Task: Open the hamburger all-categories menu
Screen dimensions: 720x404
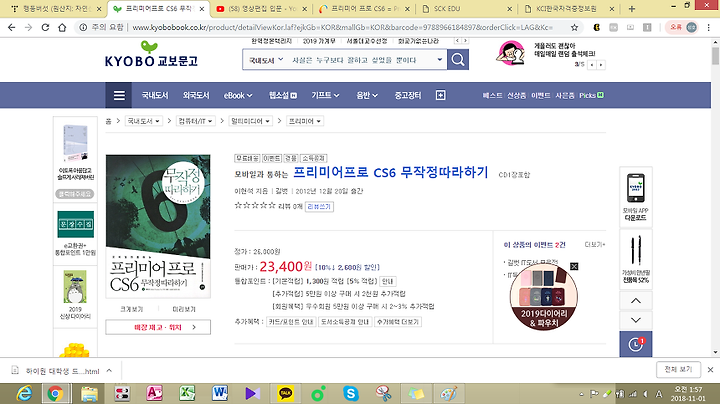Action: pos(119,95)
